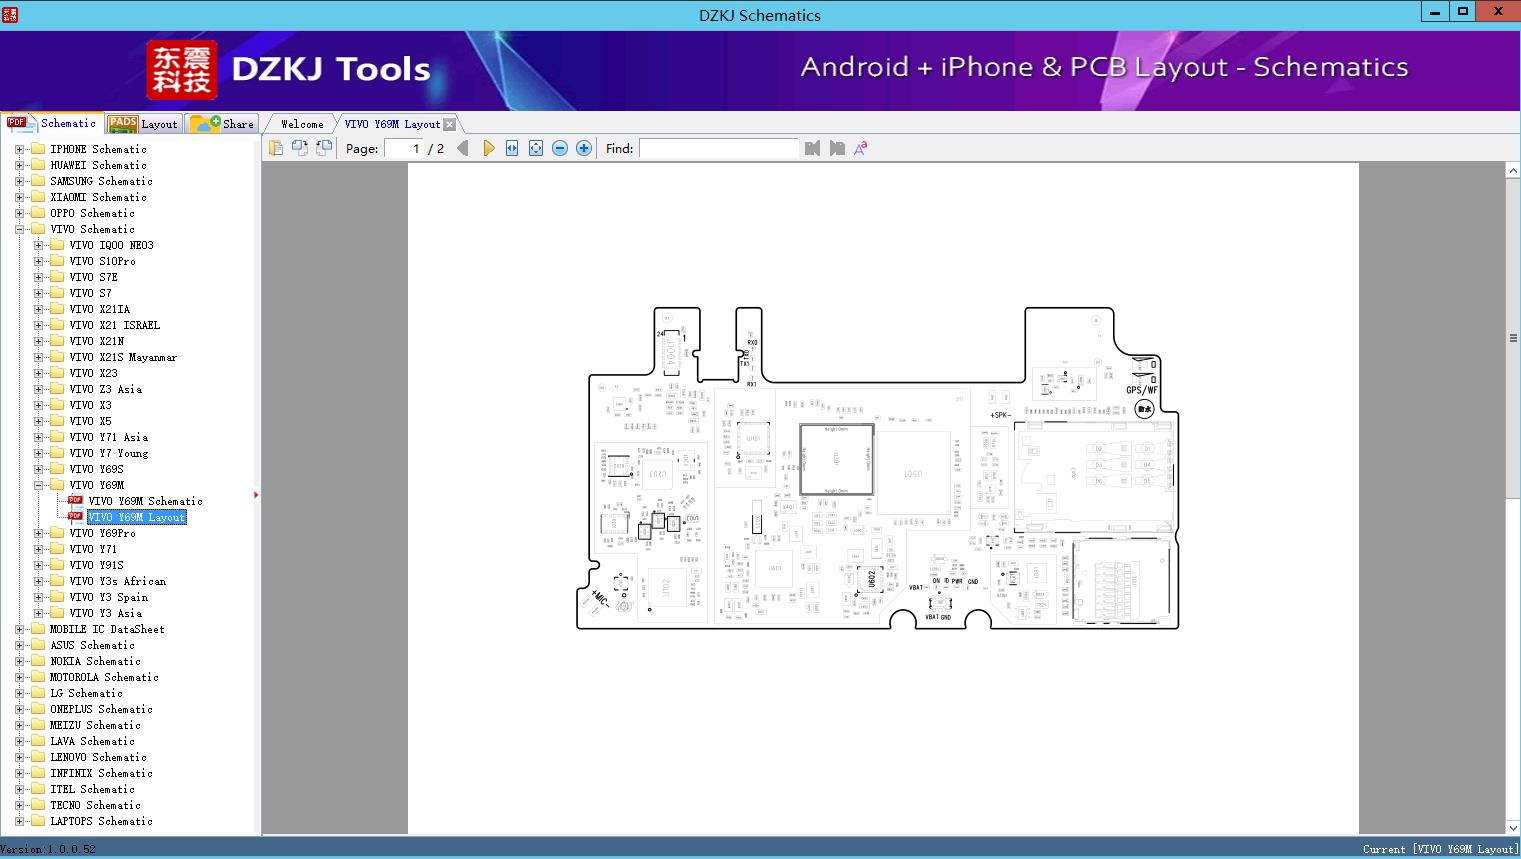Open VIVO Y69M Schematic PDF
The width and height of the screenshot is (1521, 859).
pos(145,501)
